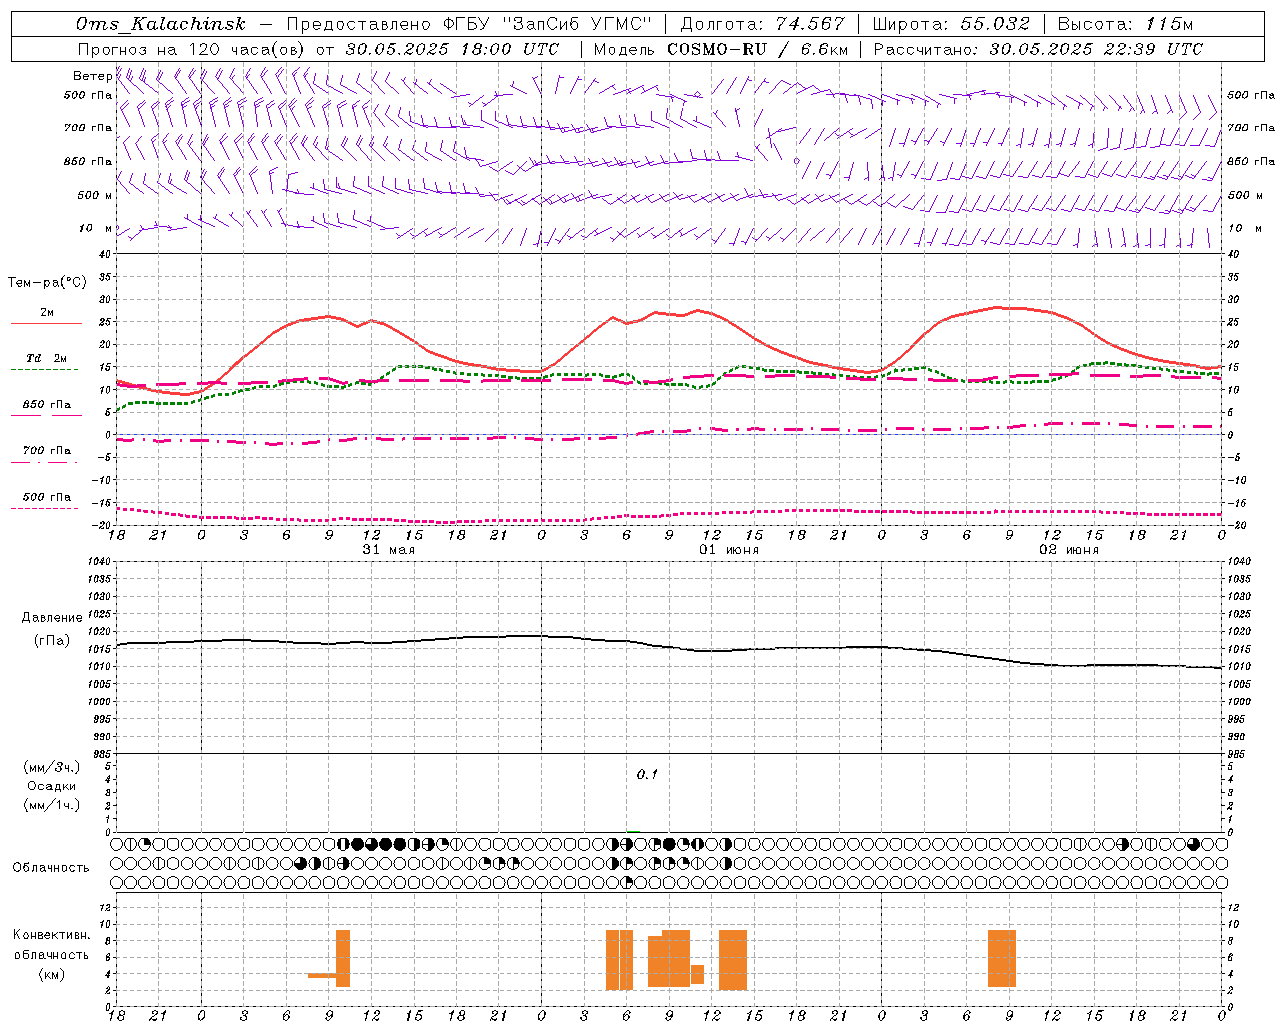Click the 31 мая date label
The width and height of the screenshot is (1280, 1024).
(x=388, y=550)
